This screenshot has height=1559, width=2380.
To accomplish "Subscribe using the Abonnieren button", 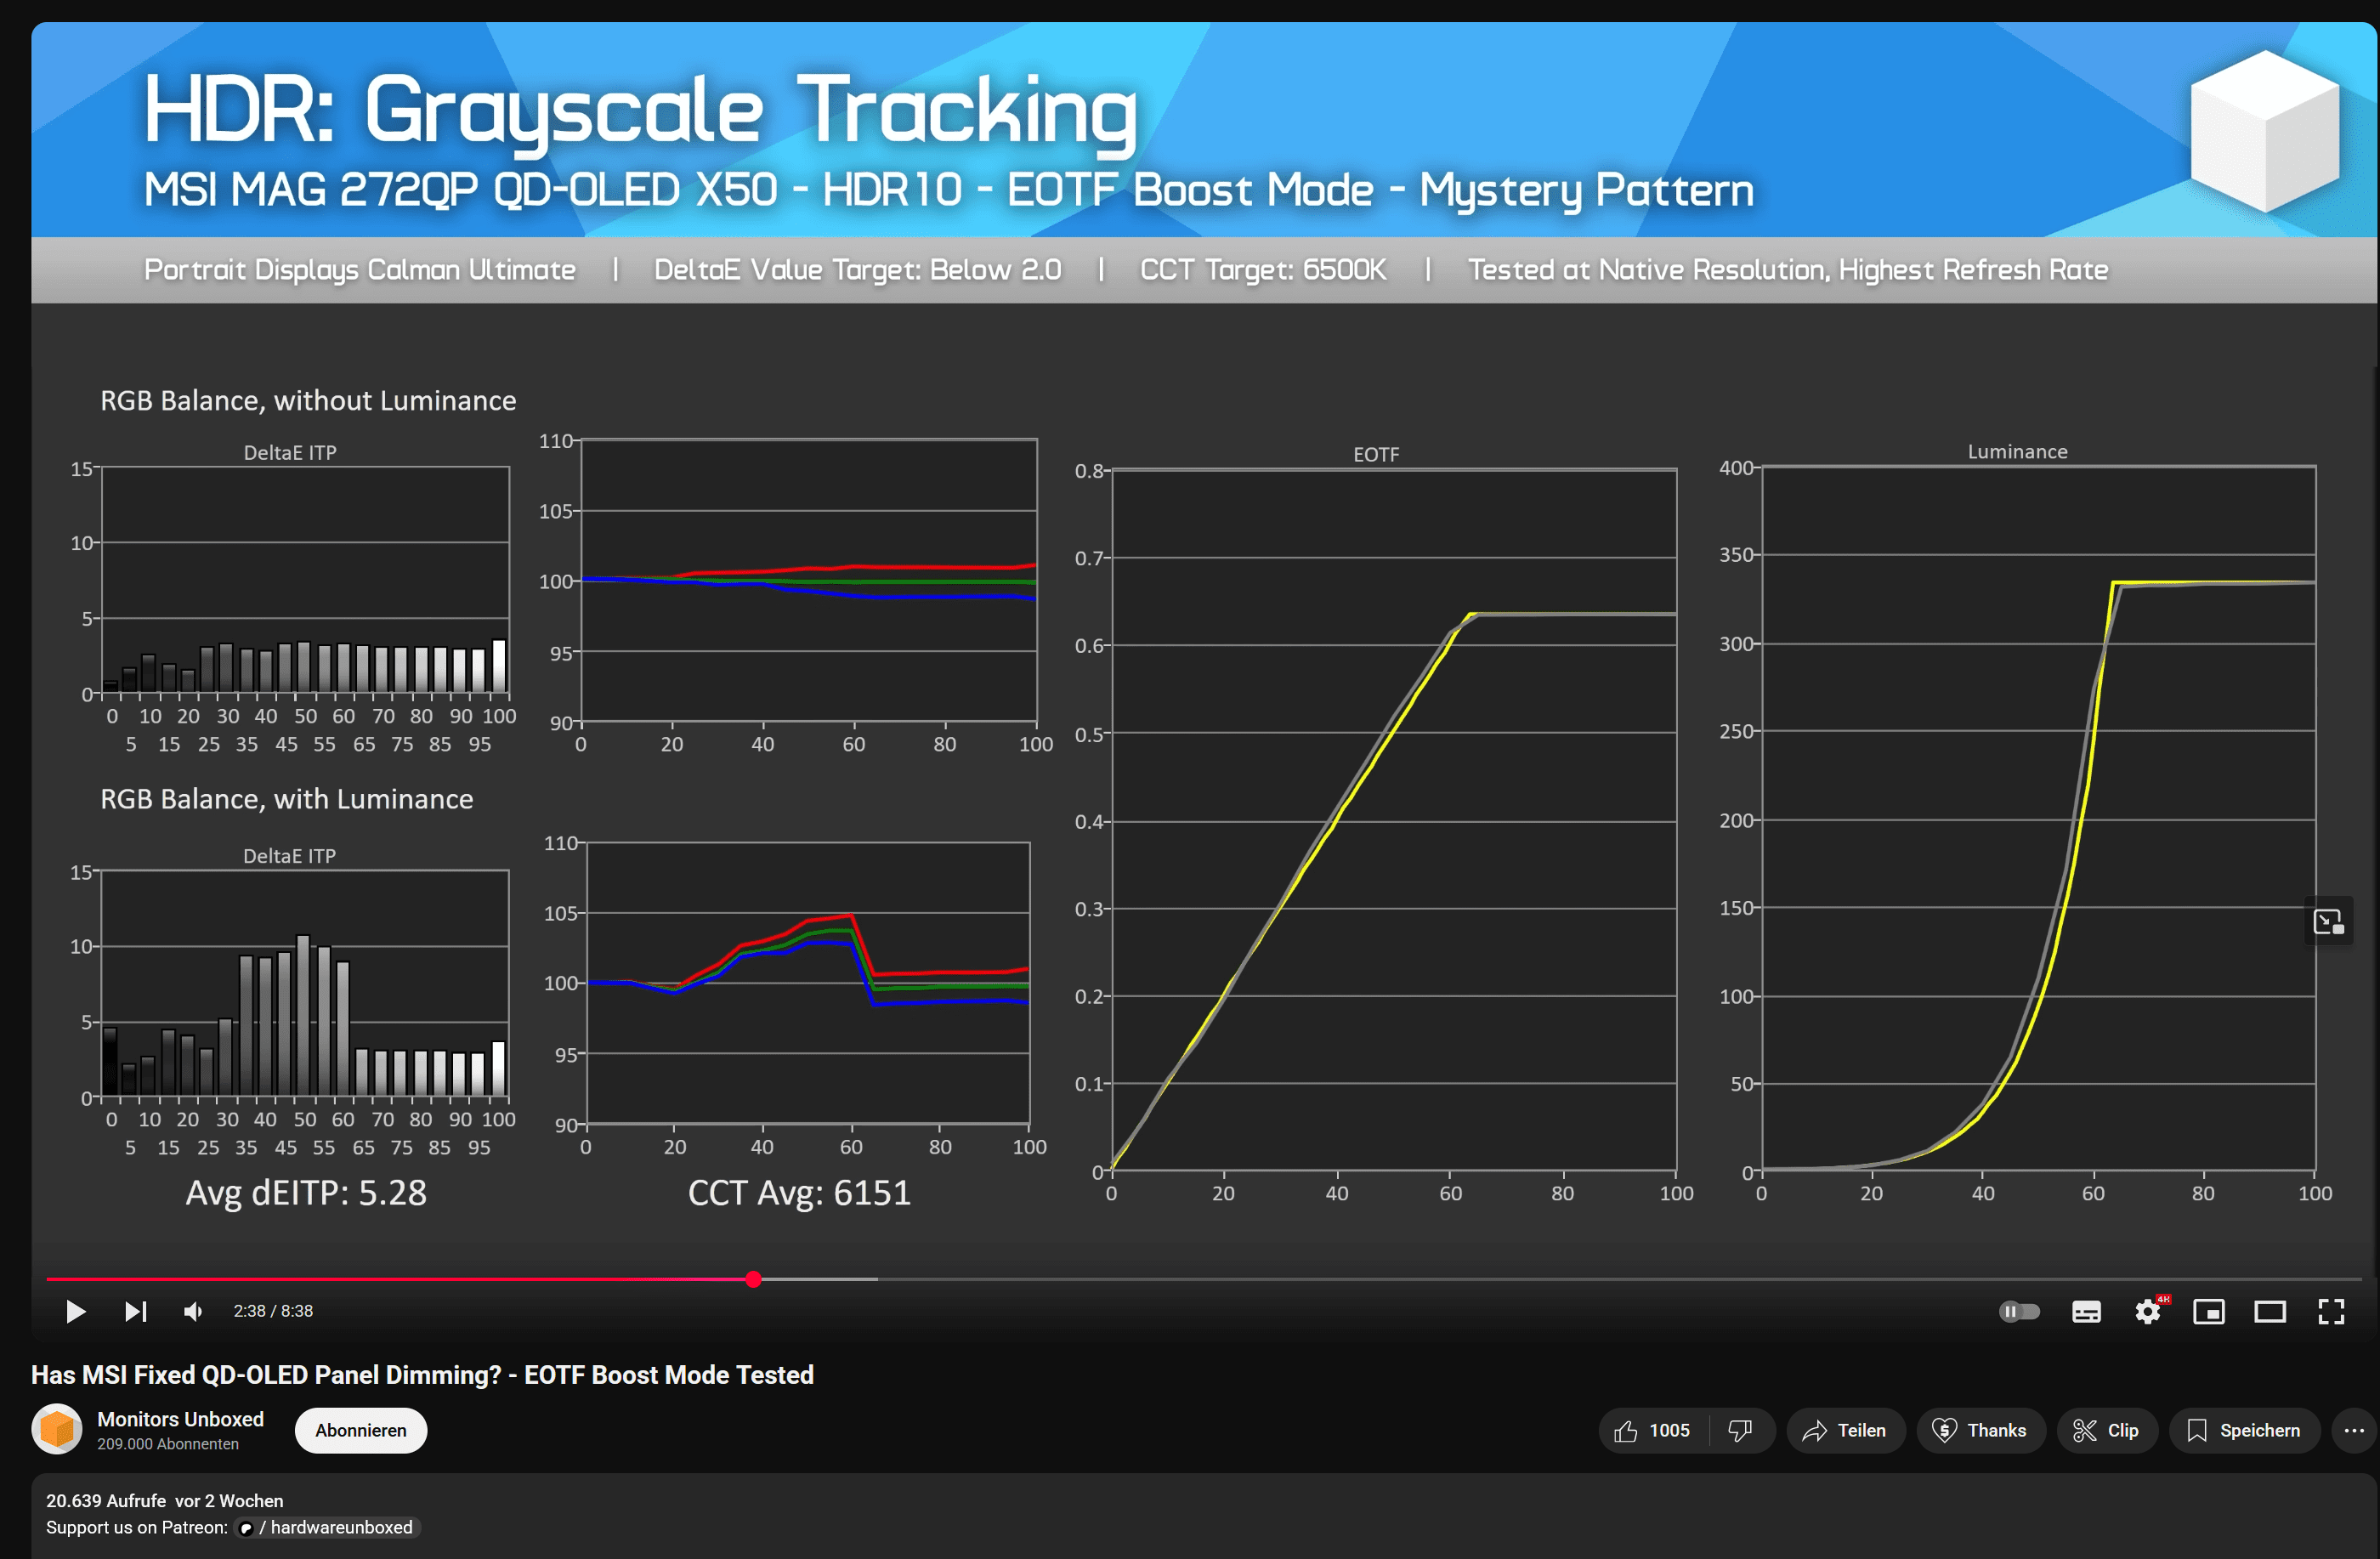I will (x=361, y=1430).
